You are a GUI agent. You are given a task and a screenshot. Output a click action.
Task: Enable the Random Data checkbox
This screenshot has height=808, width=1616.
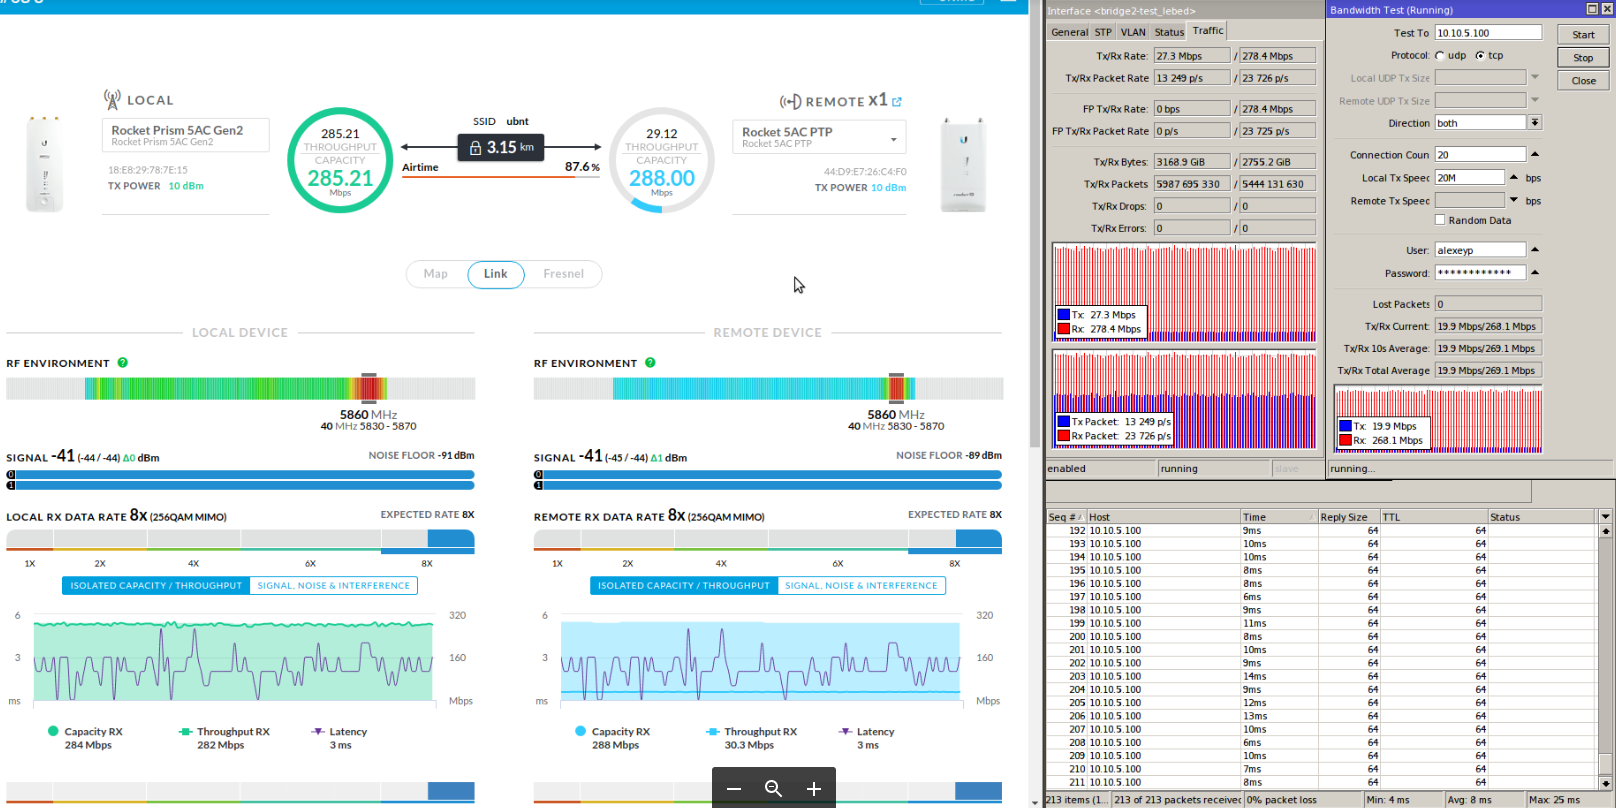(x=1440, y=220)
